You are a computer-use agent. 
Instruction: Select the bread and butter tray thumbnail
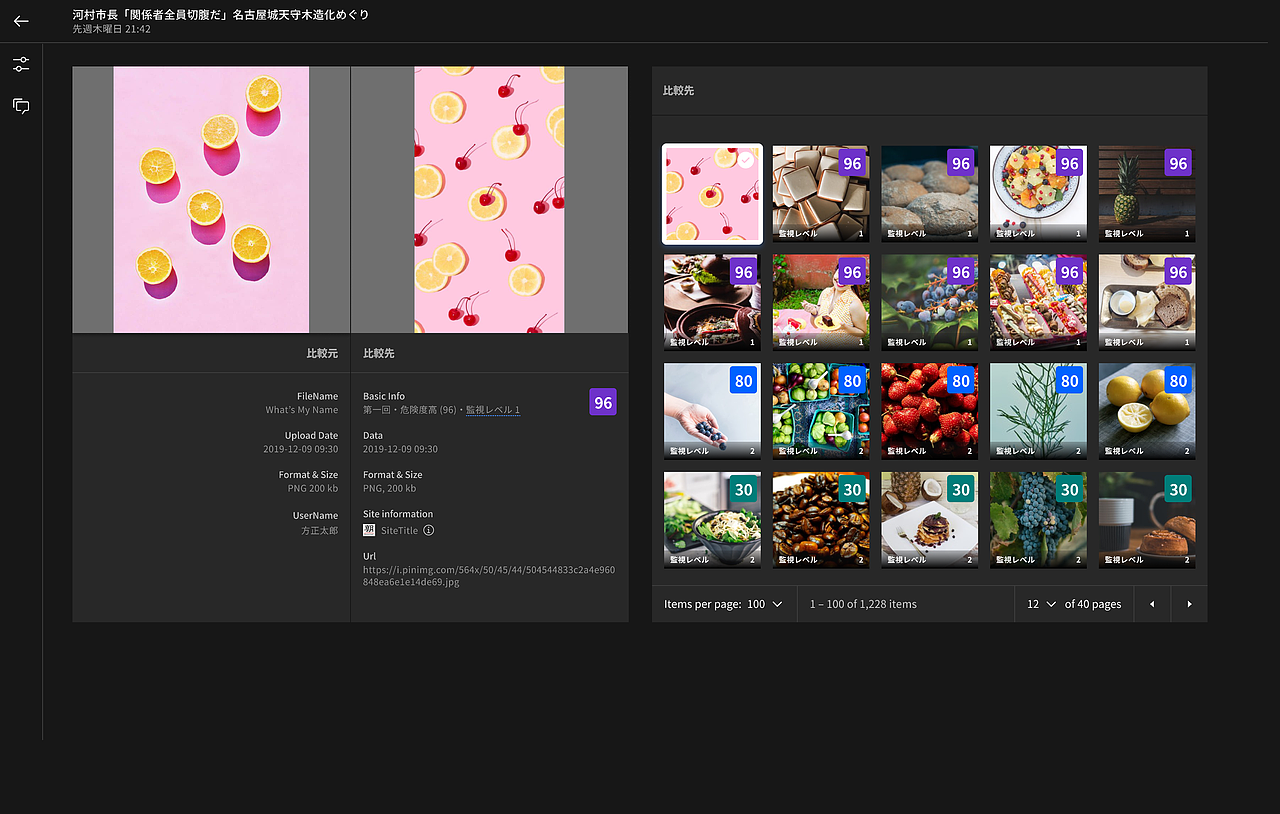(x=1147, y=302)
